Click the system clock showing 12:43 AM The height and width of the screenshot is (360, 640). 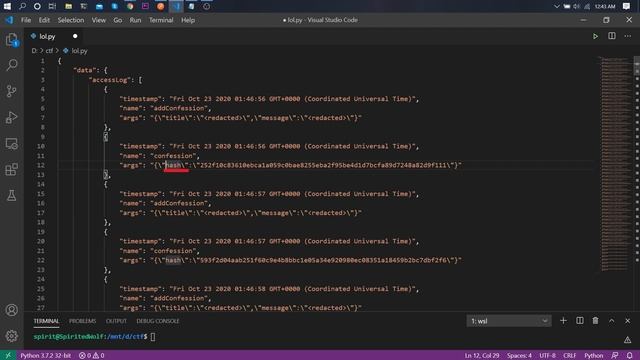click(x=605, y=6)
